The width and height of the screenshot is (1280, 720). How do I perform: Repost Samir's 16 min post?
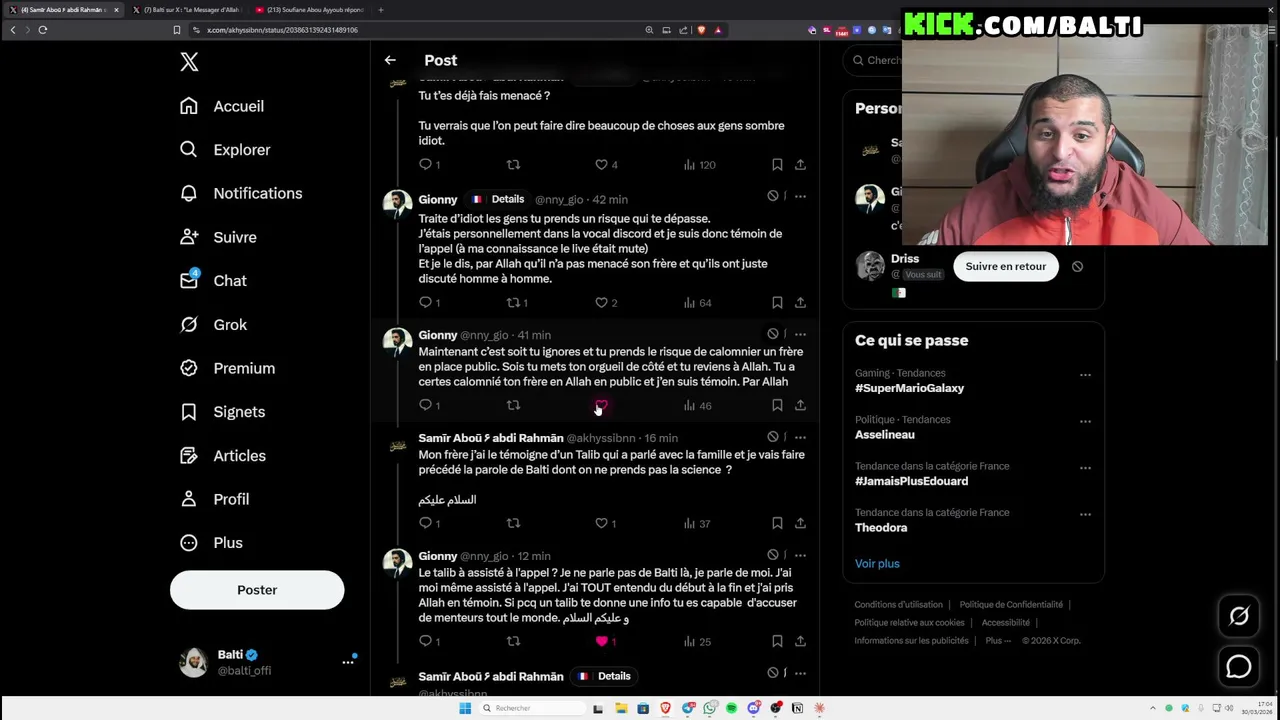pyautogui.click(x=513, y=523)
